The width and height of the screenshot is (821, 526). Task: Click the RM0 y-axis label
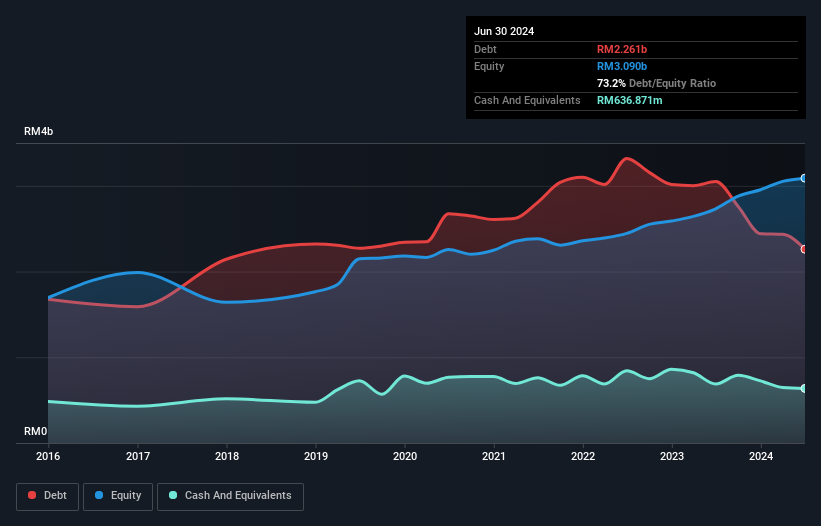click(36, 431)
